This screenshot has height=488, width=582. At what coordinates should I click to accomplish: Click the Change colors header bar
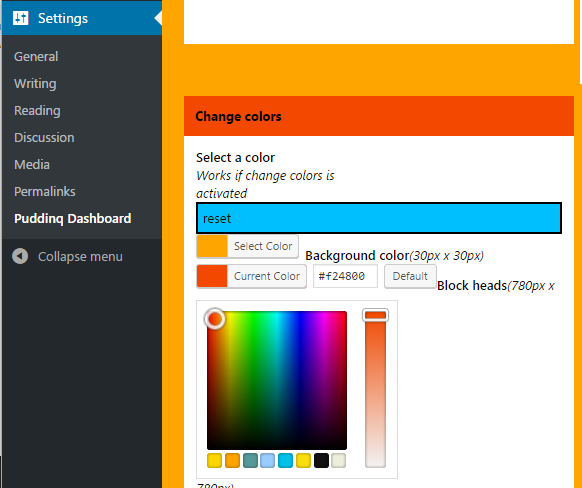(x=379, y=116)
